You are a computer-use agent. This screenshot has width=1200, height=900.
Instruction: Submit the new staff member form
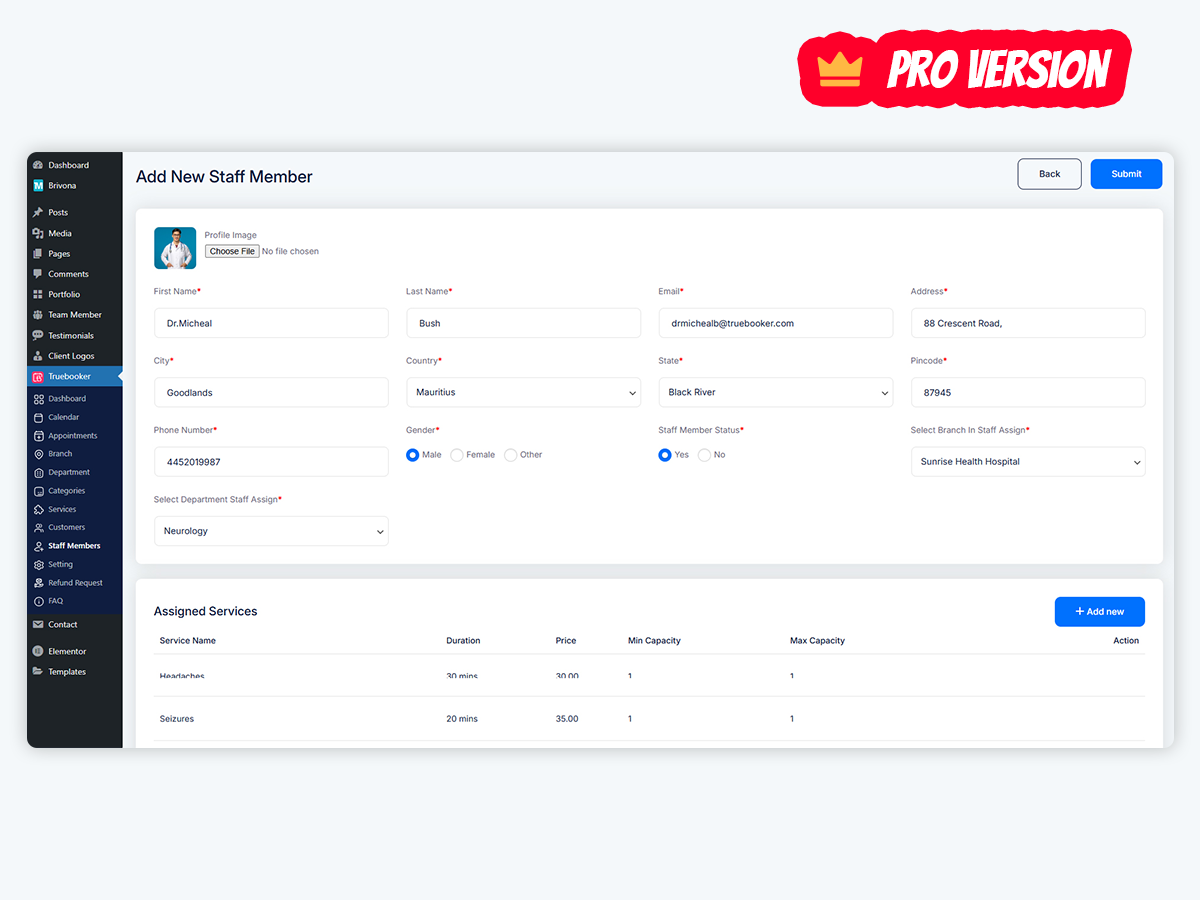1125,173
